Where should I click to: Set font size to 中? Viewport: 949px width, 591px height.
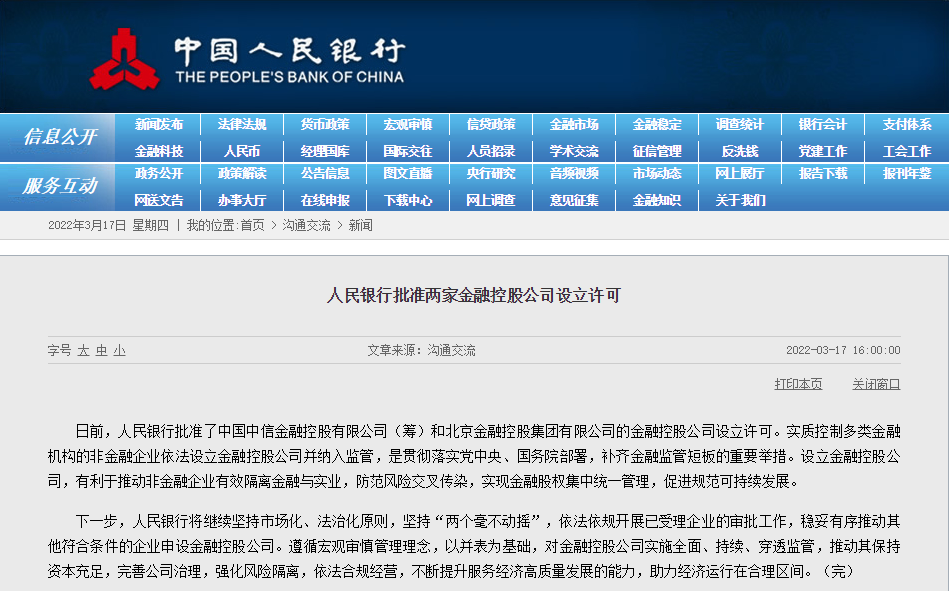coord(102,351)
